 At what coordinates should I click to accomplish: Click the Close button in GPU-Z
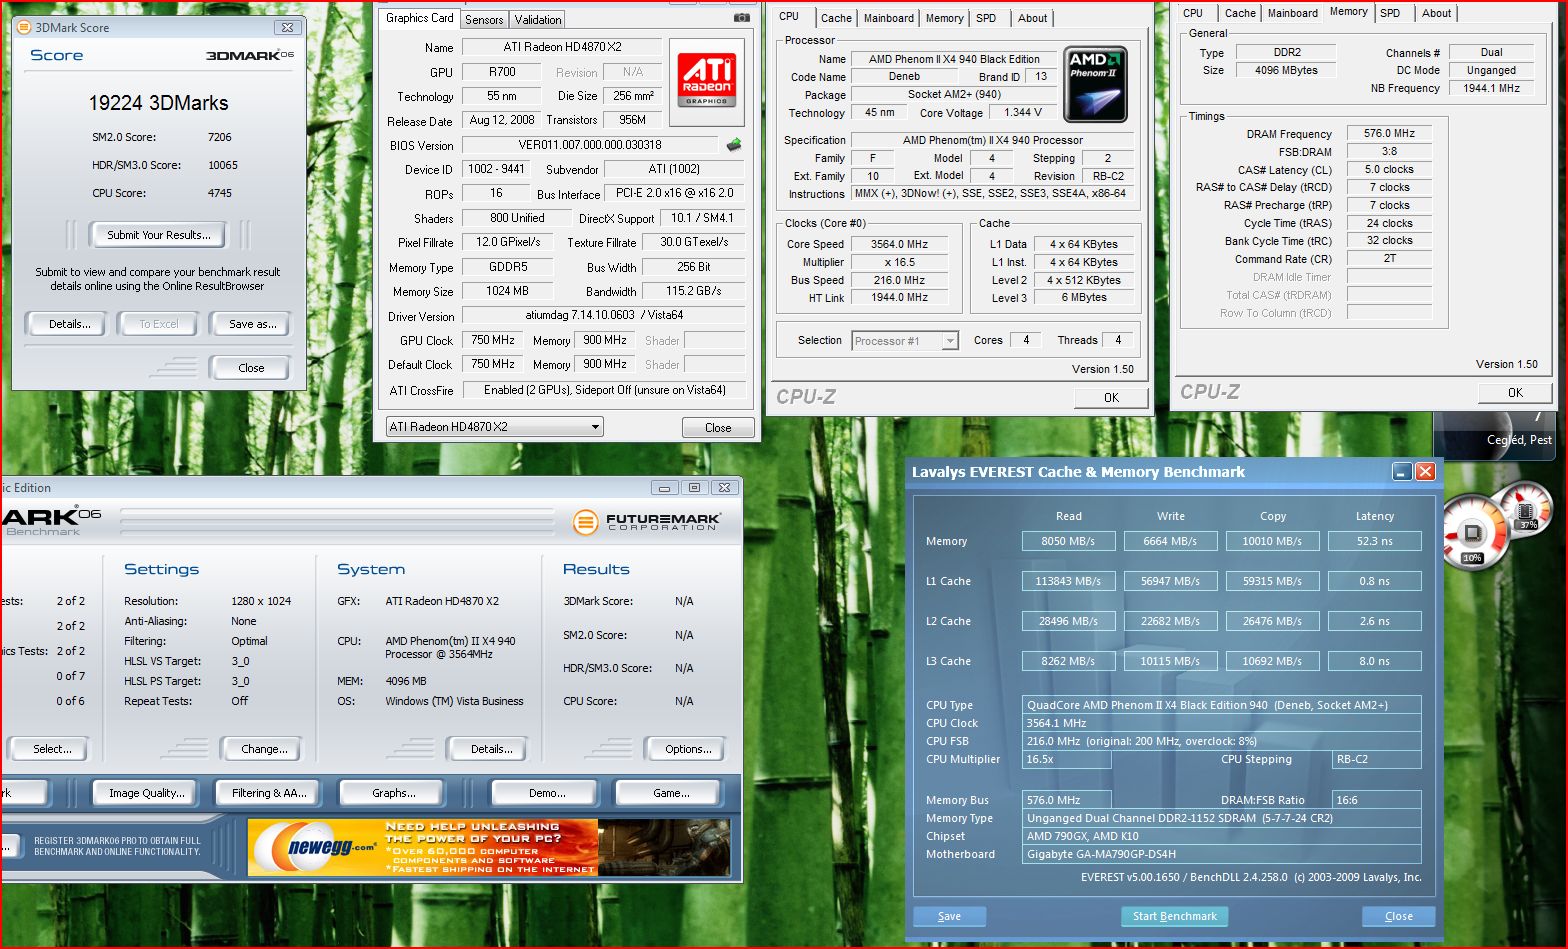point(718,427)
